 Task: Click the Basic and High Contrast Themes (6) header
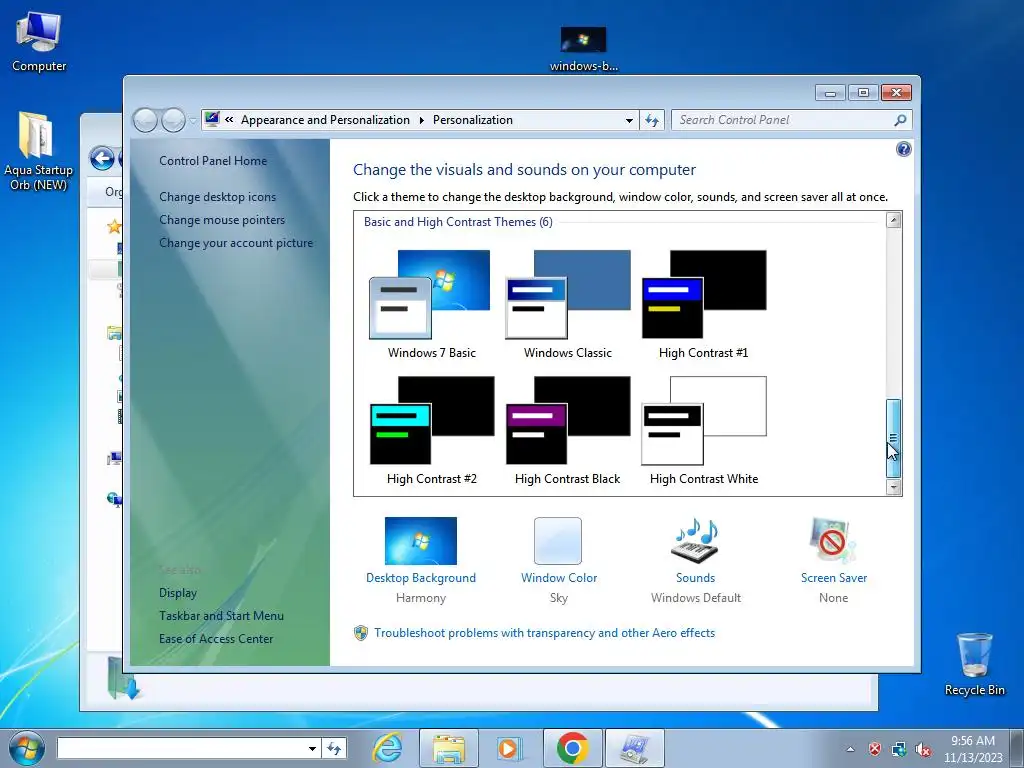(x=458, y=222)
